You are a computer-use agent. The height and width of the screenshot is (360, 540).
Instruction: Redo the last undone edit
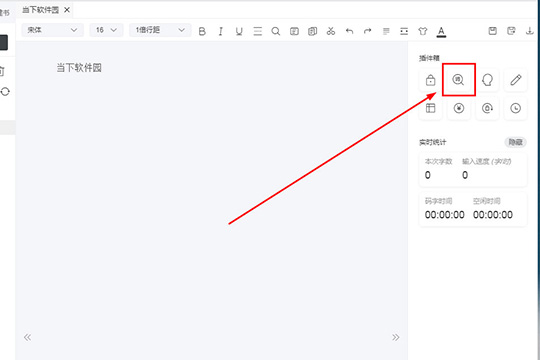coord(367,31)
